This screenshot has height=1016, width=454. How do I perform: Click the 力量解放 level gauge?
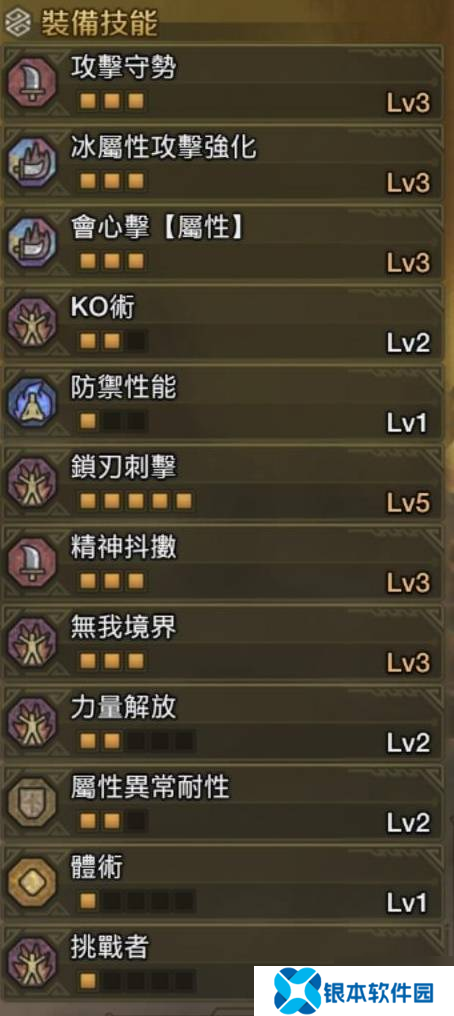pos(135,741)
